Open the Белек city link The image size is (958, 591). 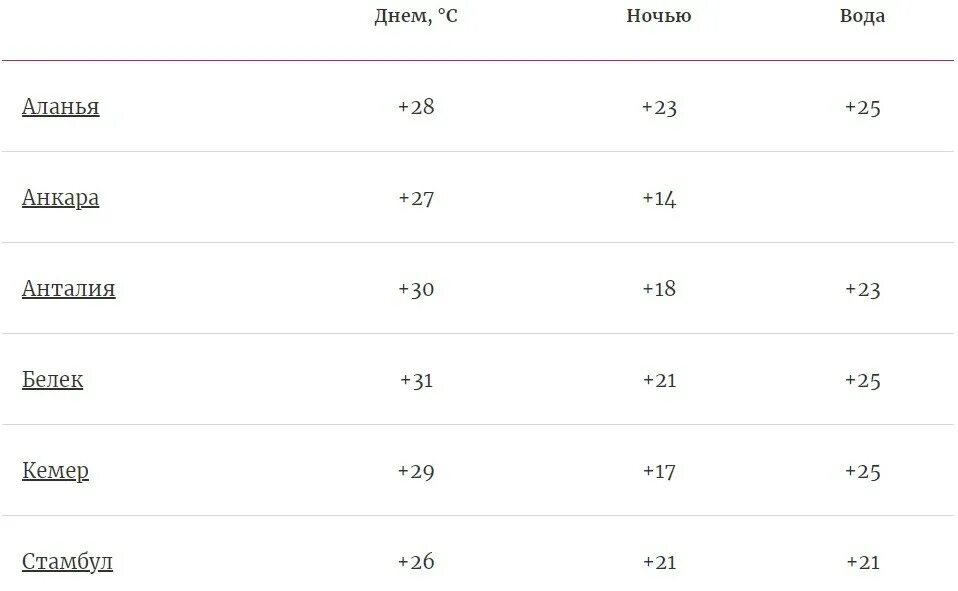(53, 379)
